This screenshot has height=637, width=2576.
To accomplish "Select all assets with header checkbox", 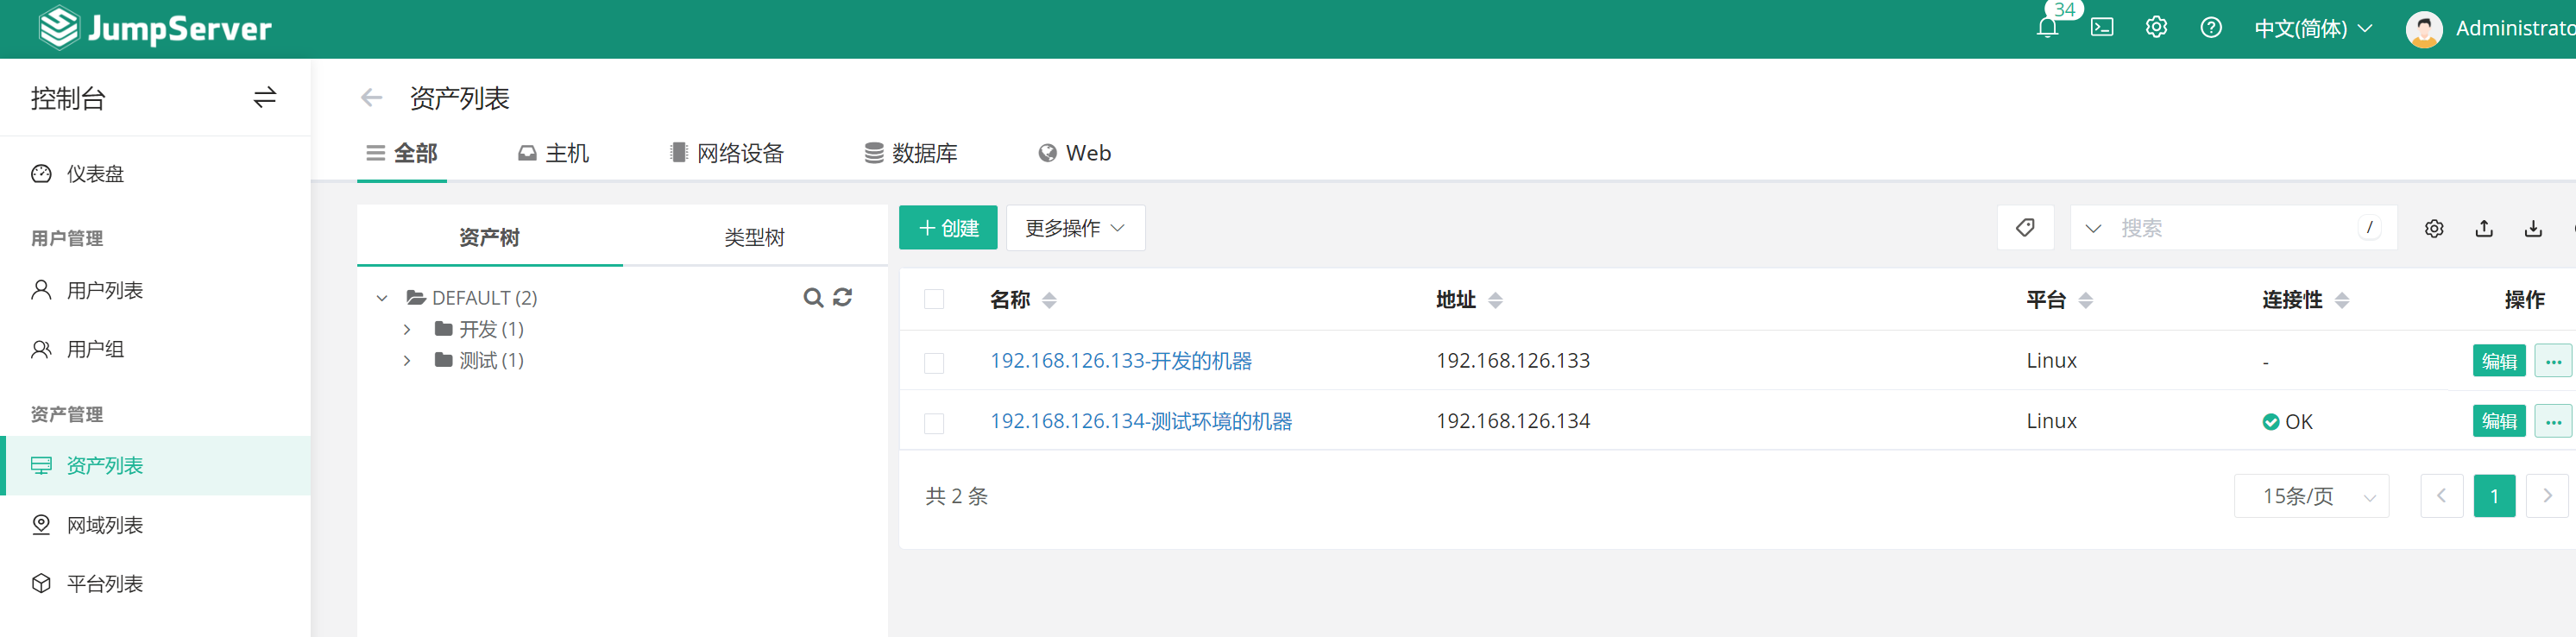I will pos(934,300).
